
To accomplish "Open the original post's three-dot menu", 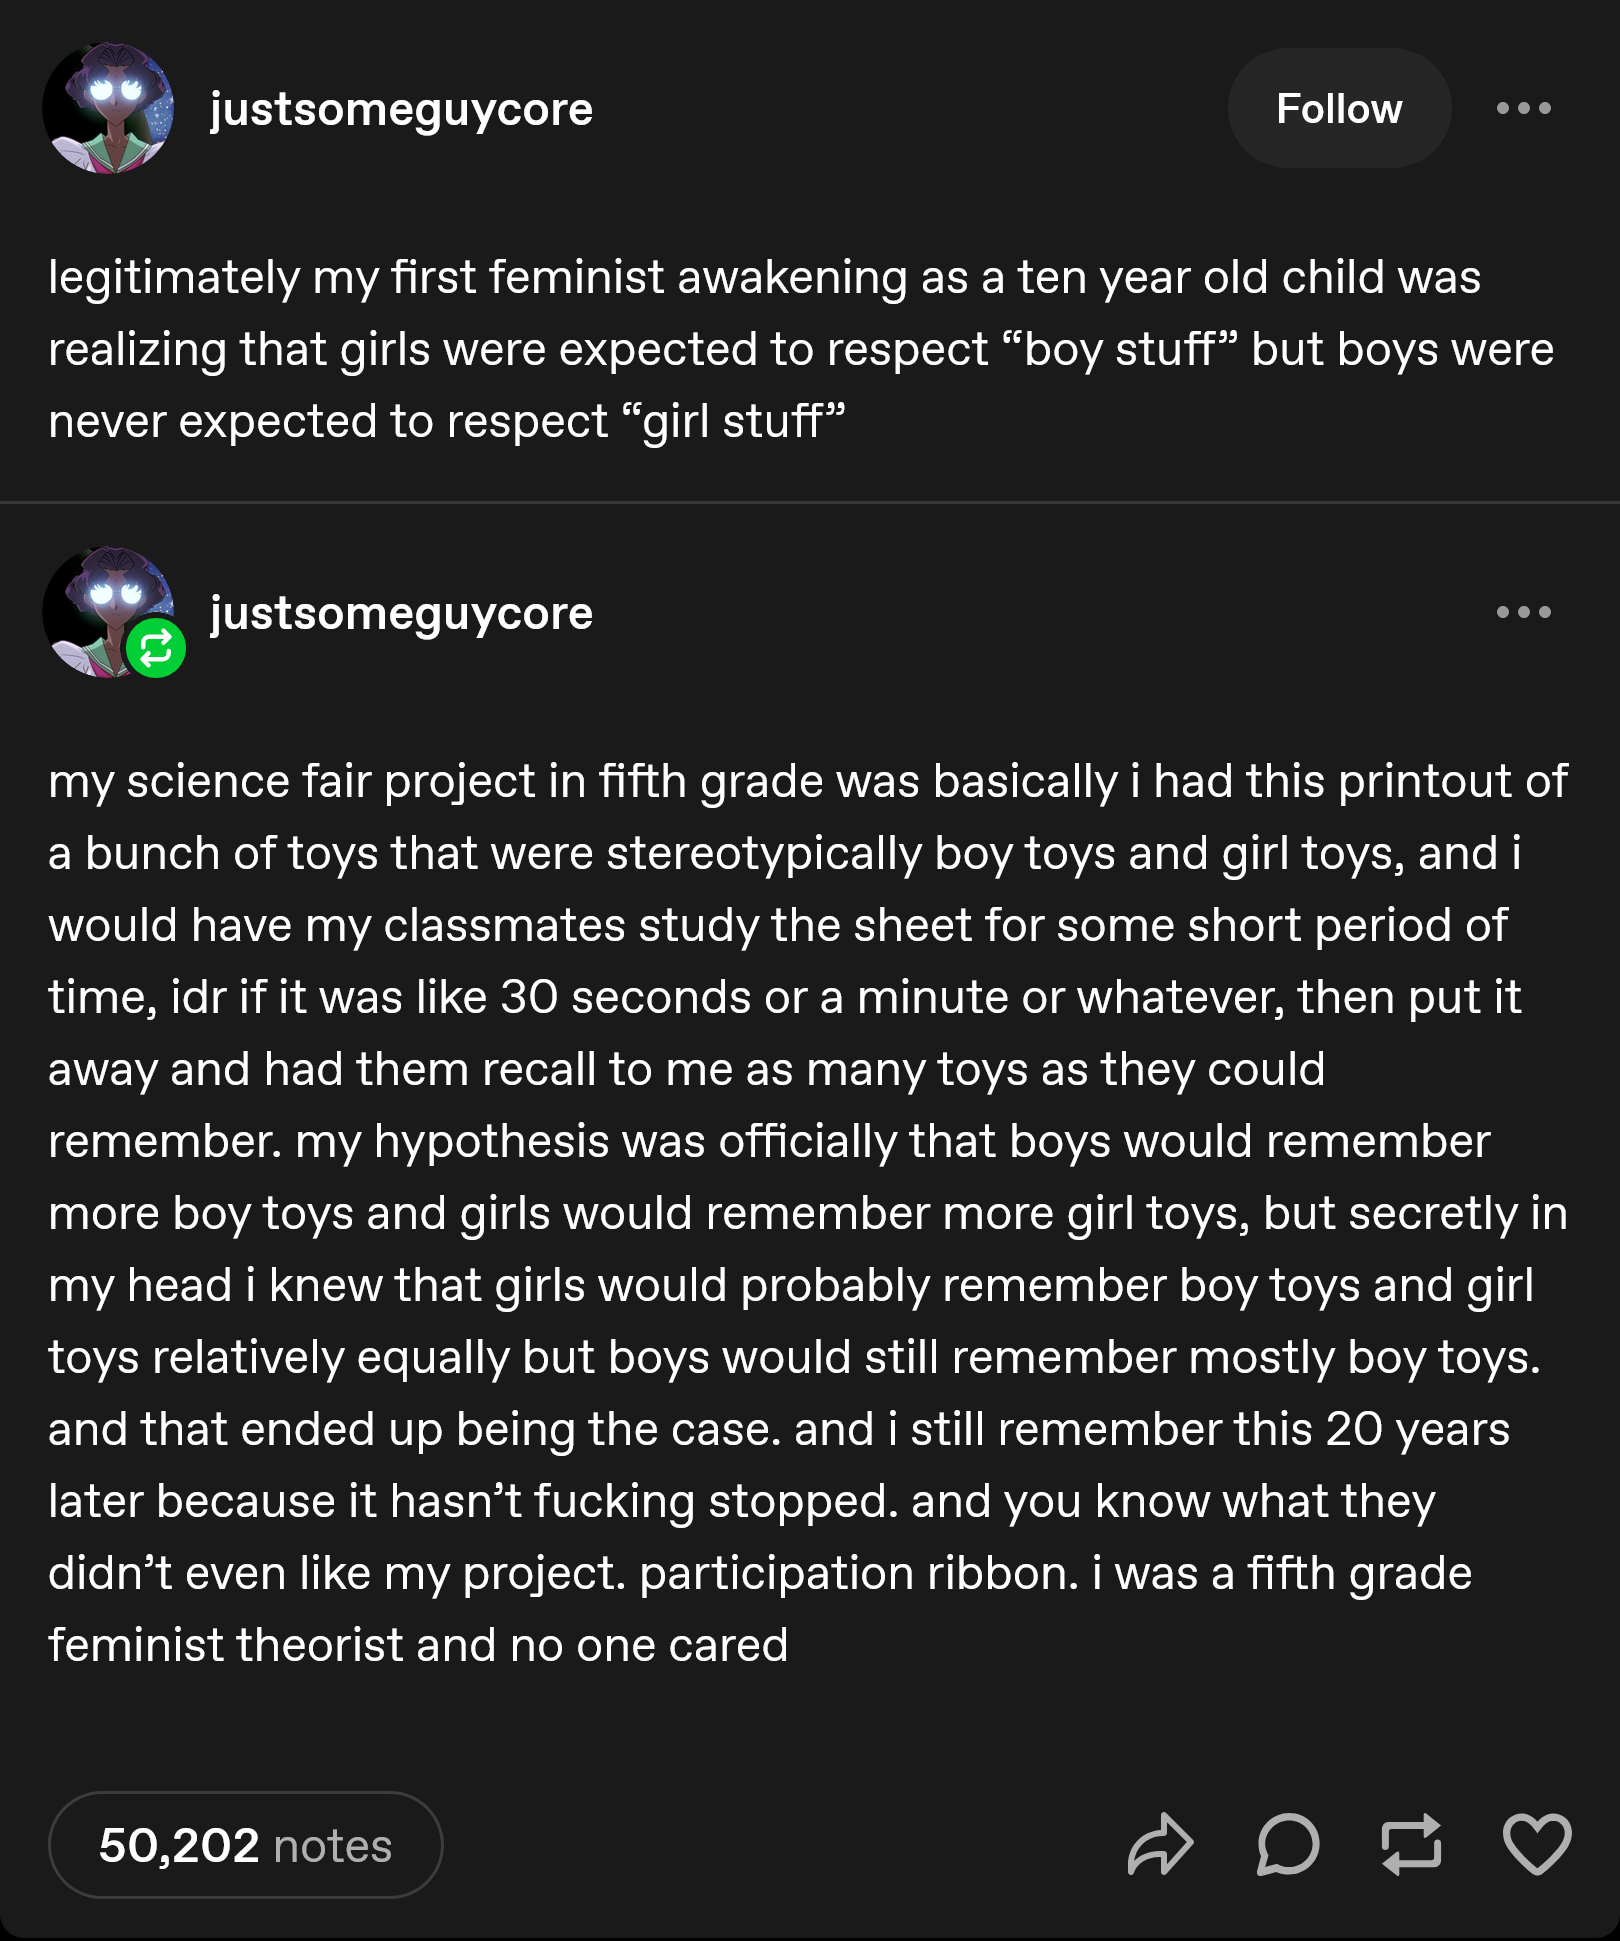I will [1523, 108].
